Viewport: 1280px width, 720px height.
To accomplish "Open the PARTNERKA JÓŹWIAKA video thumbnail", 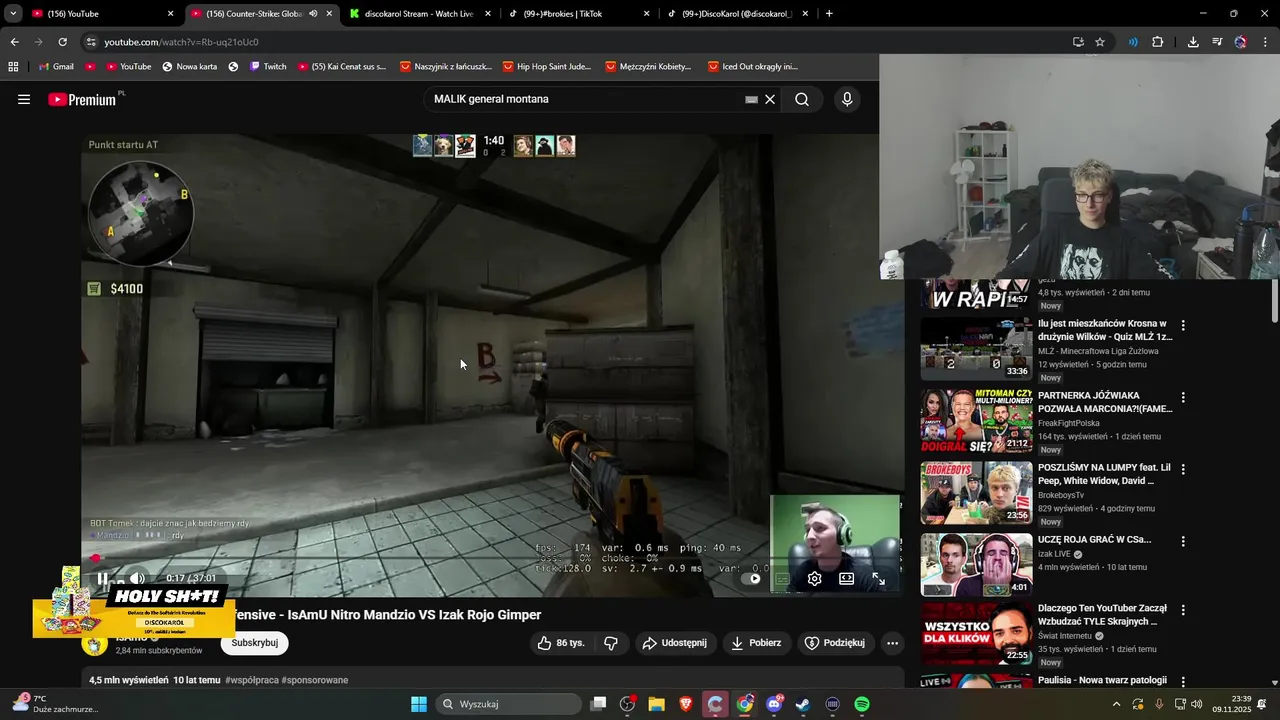I will (x=976, y=421).
